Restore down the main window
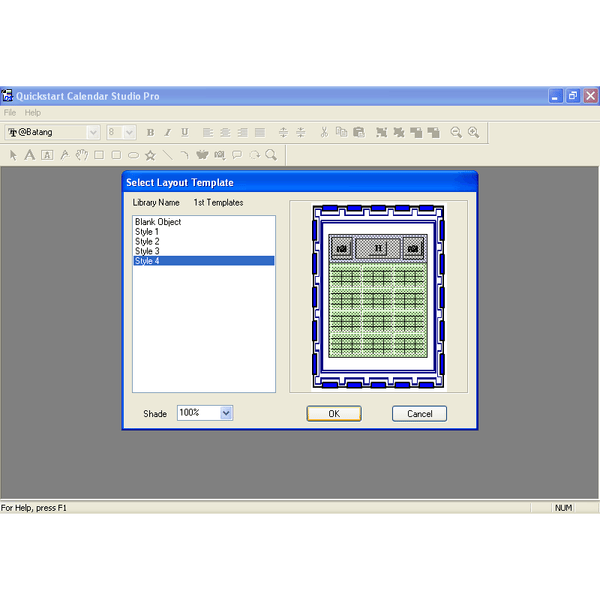The height and width of the screenshot is (600, 600). 573,96
